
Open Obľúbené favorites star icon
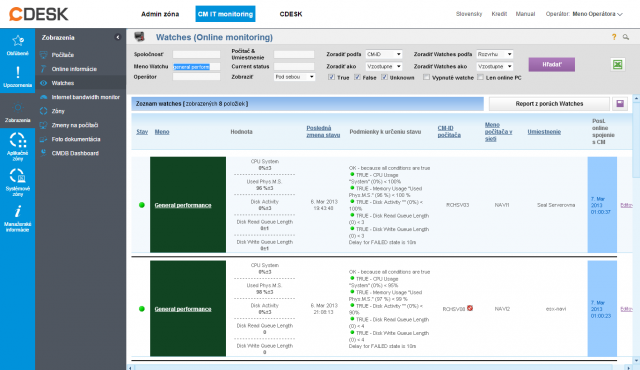[x=18, y=41]
